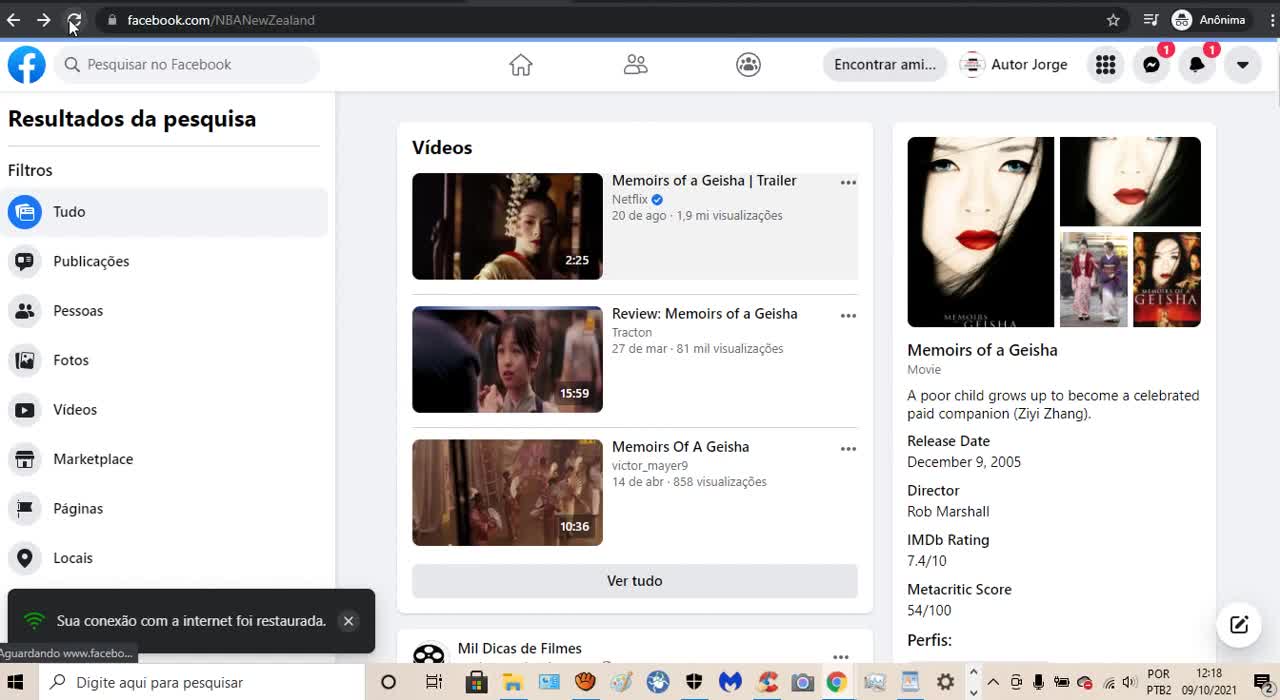Open options for the Geisha Trailer video

coord(848,183)
